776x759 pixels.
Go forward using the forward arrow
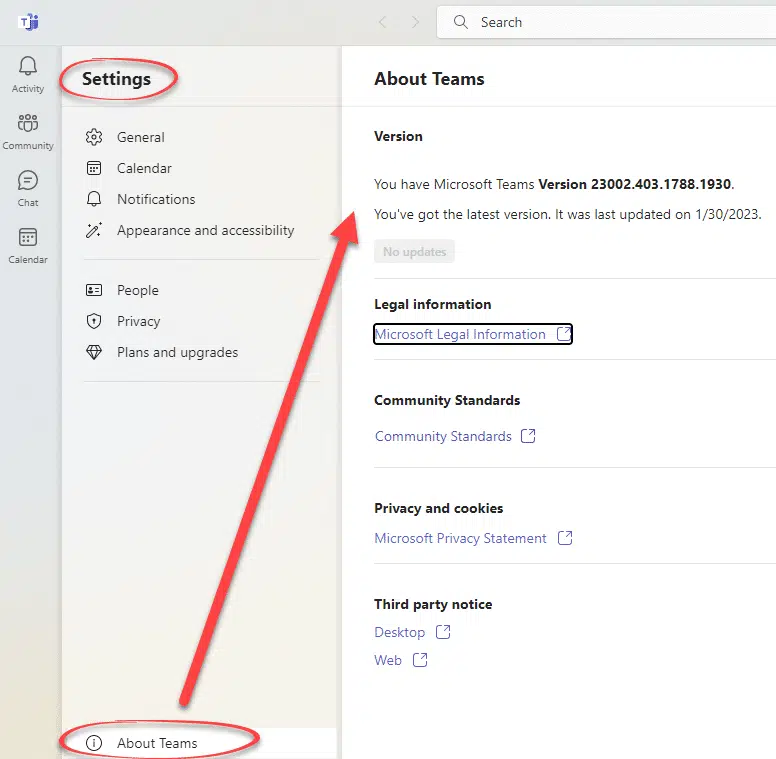[x=415, y=22]
